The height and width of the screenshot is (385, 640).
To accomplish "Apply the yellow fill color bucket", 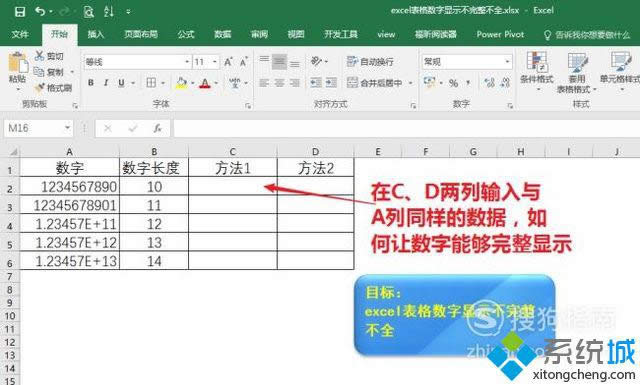I will coord(182,83).
